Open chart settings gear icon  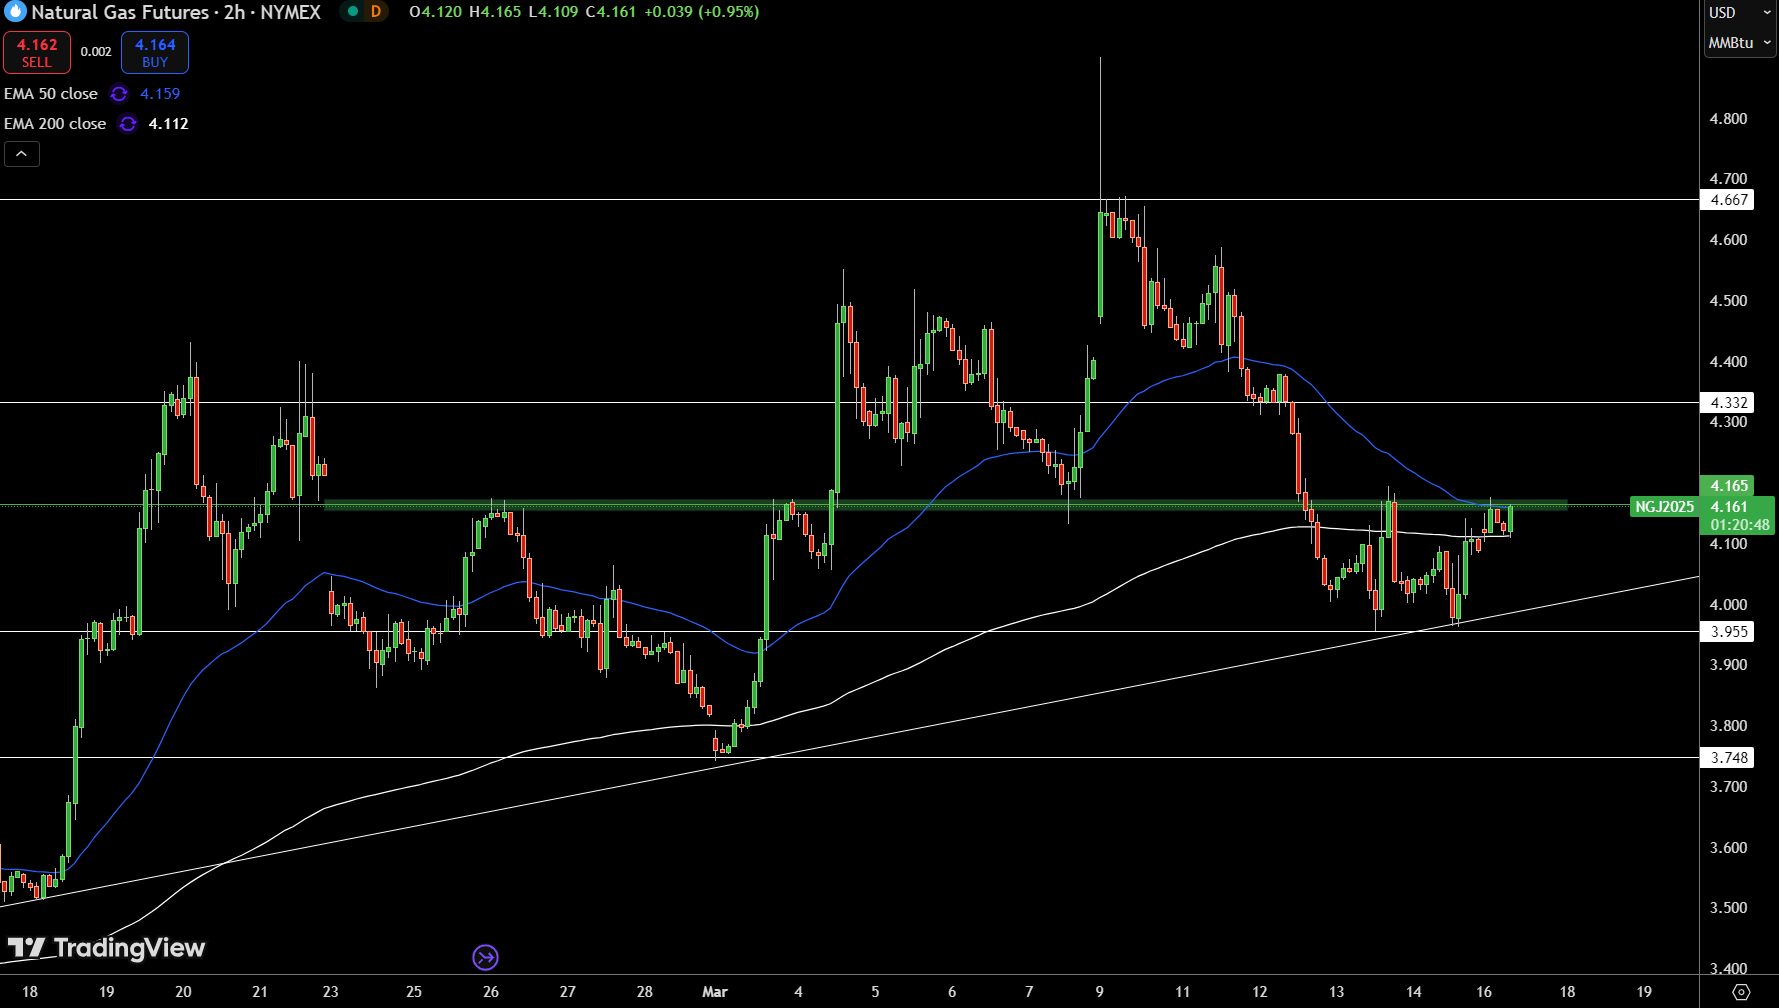click(x=1741, y=992)
